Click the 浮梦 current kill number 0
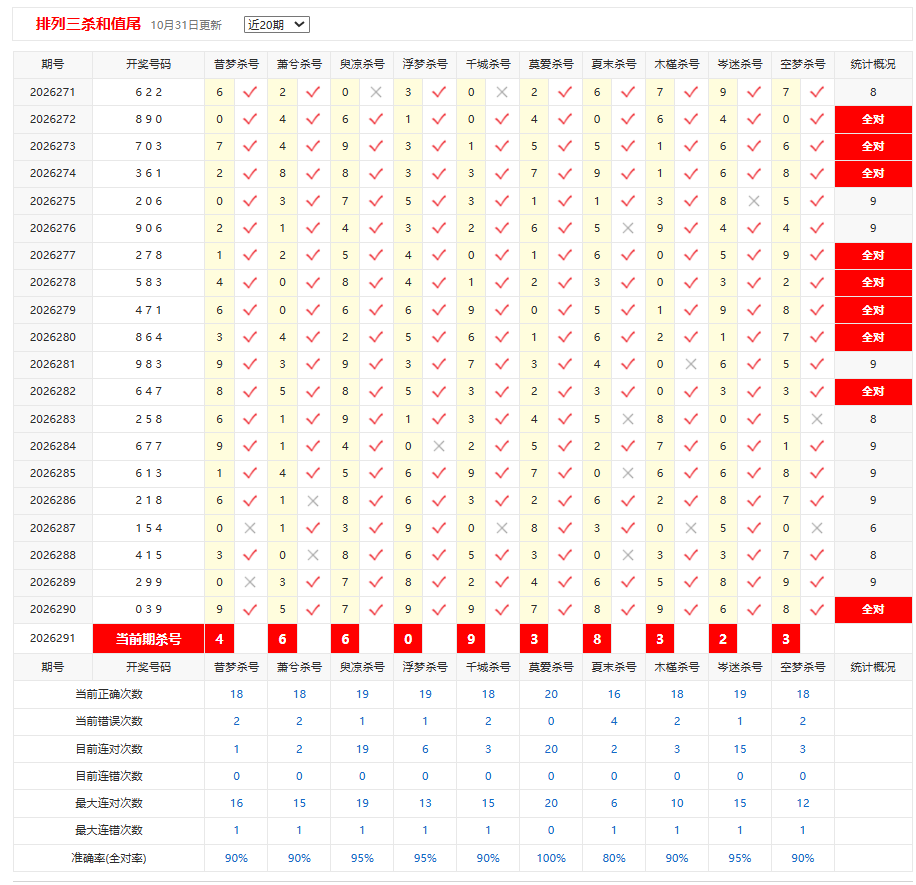The height and width of the screenshot is (885, 916). coord(408,639)
